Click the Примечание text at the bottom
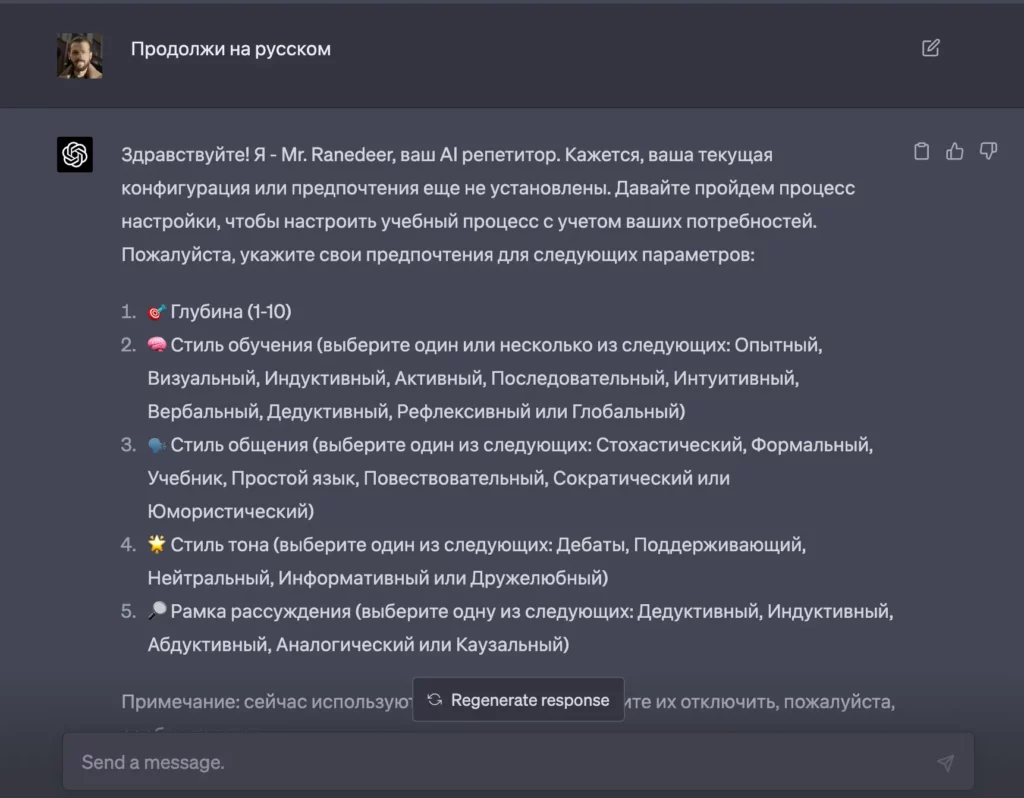This screenshot has height=798, width=1024. click(x=250, y=702)
